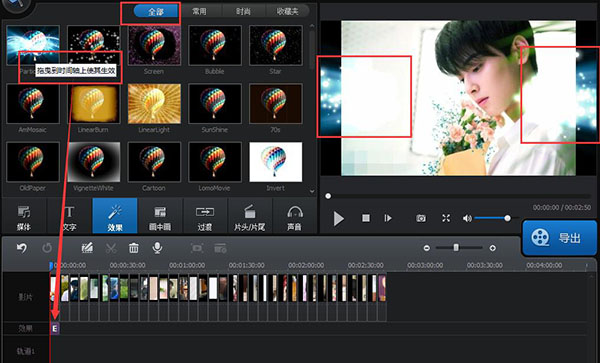Screen dimensions: 600x363
Task: Click the grayed toolbar icon beside crop
Action: coord(220,248)
